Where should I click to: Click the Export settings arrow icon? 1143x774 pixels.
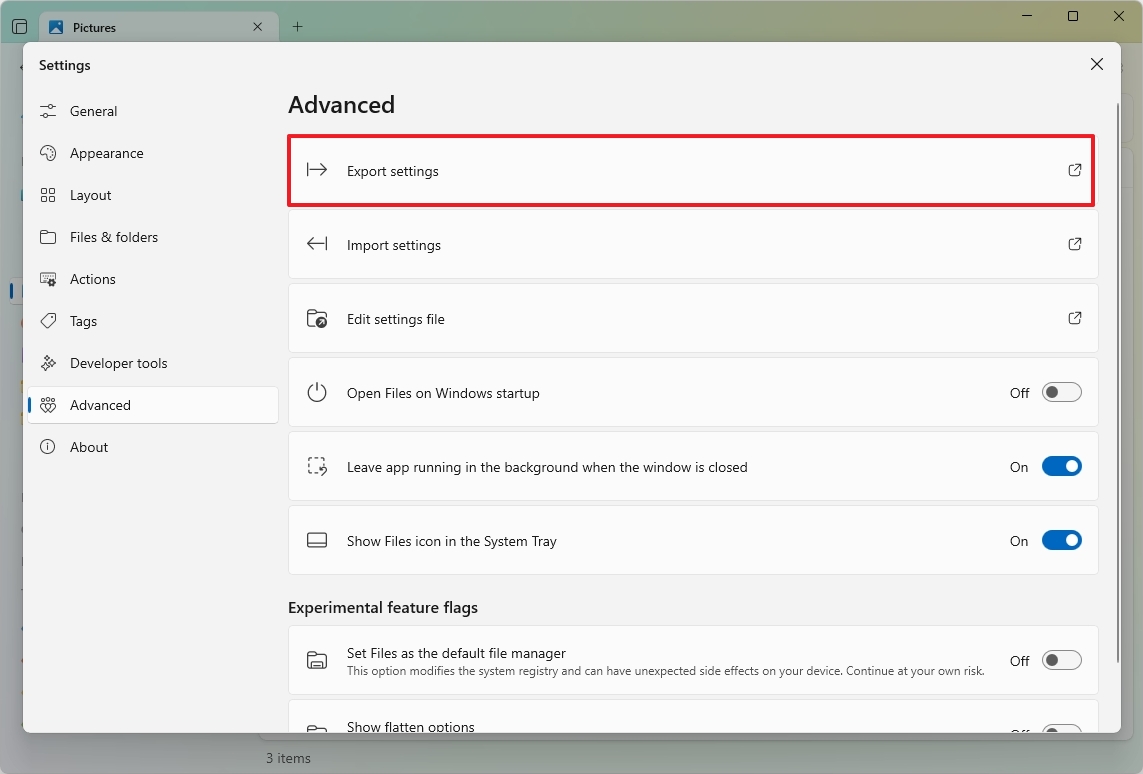click(x=317, y=170)
